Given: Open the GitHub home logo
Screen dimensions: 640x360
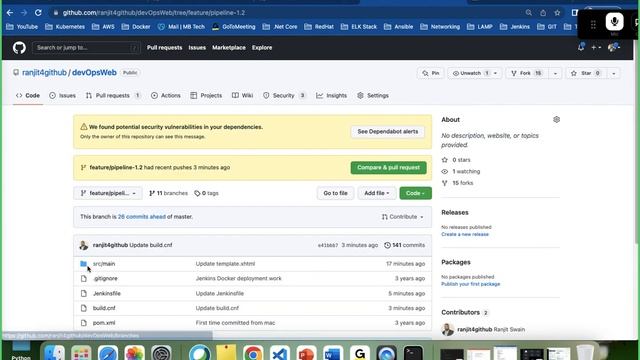Looking at the screenshot, I should click(x=19, y=48).
